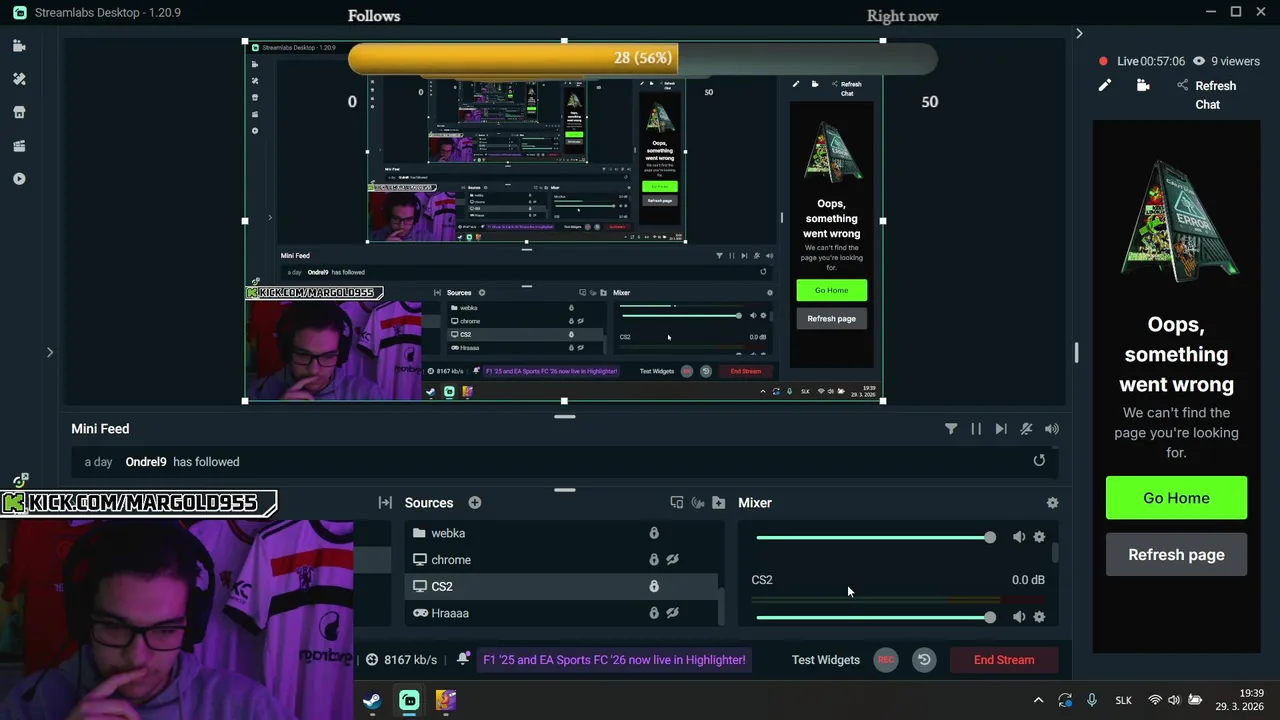Click the microphone tray icon
The height and width of the screenshot is (720, 1280).
pos(1092,700)
